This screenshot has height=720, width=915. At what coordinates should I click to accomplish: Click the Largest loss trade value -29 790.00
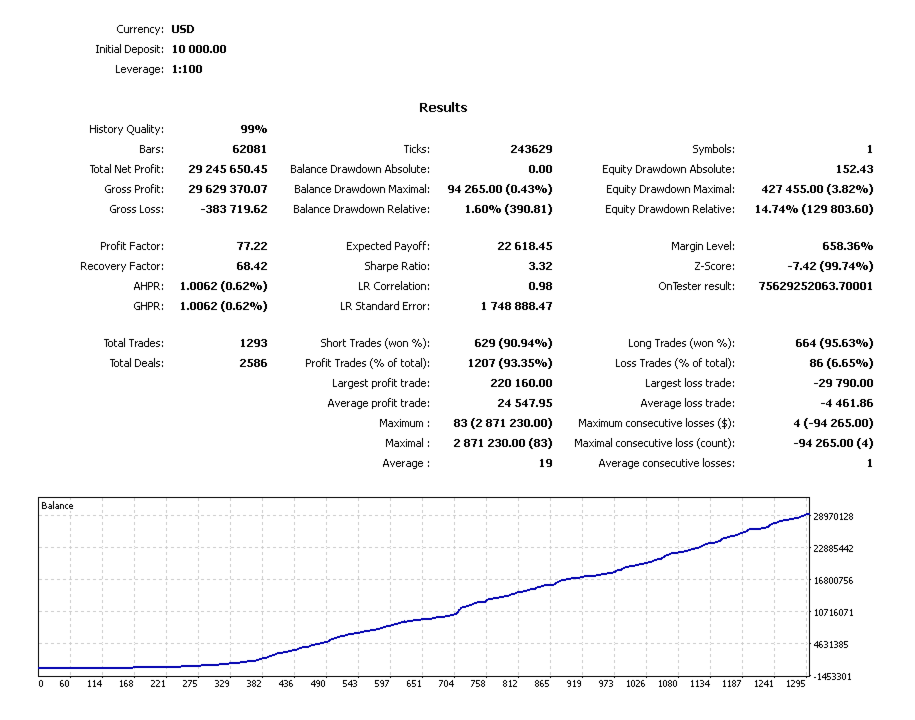point(843,383)
